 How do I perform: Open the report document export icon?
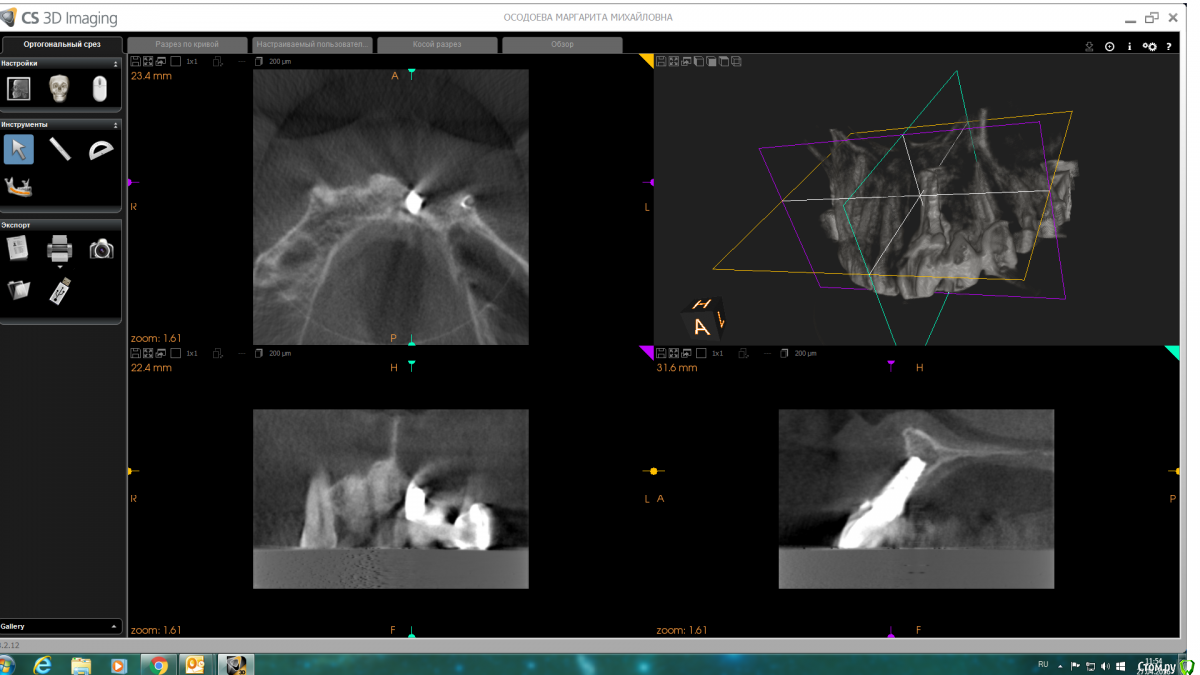[18, 248]
